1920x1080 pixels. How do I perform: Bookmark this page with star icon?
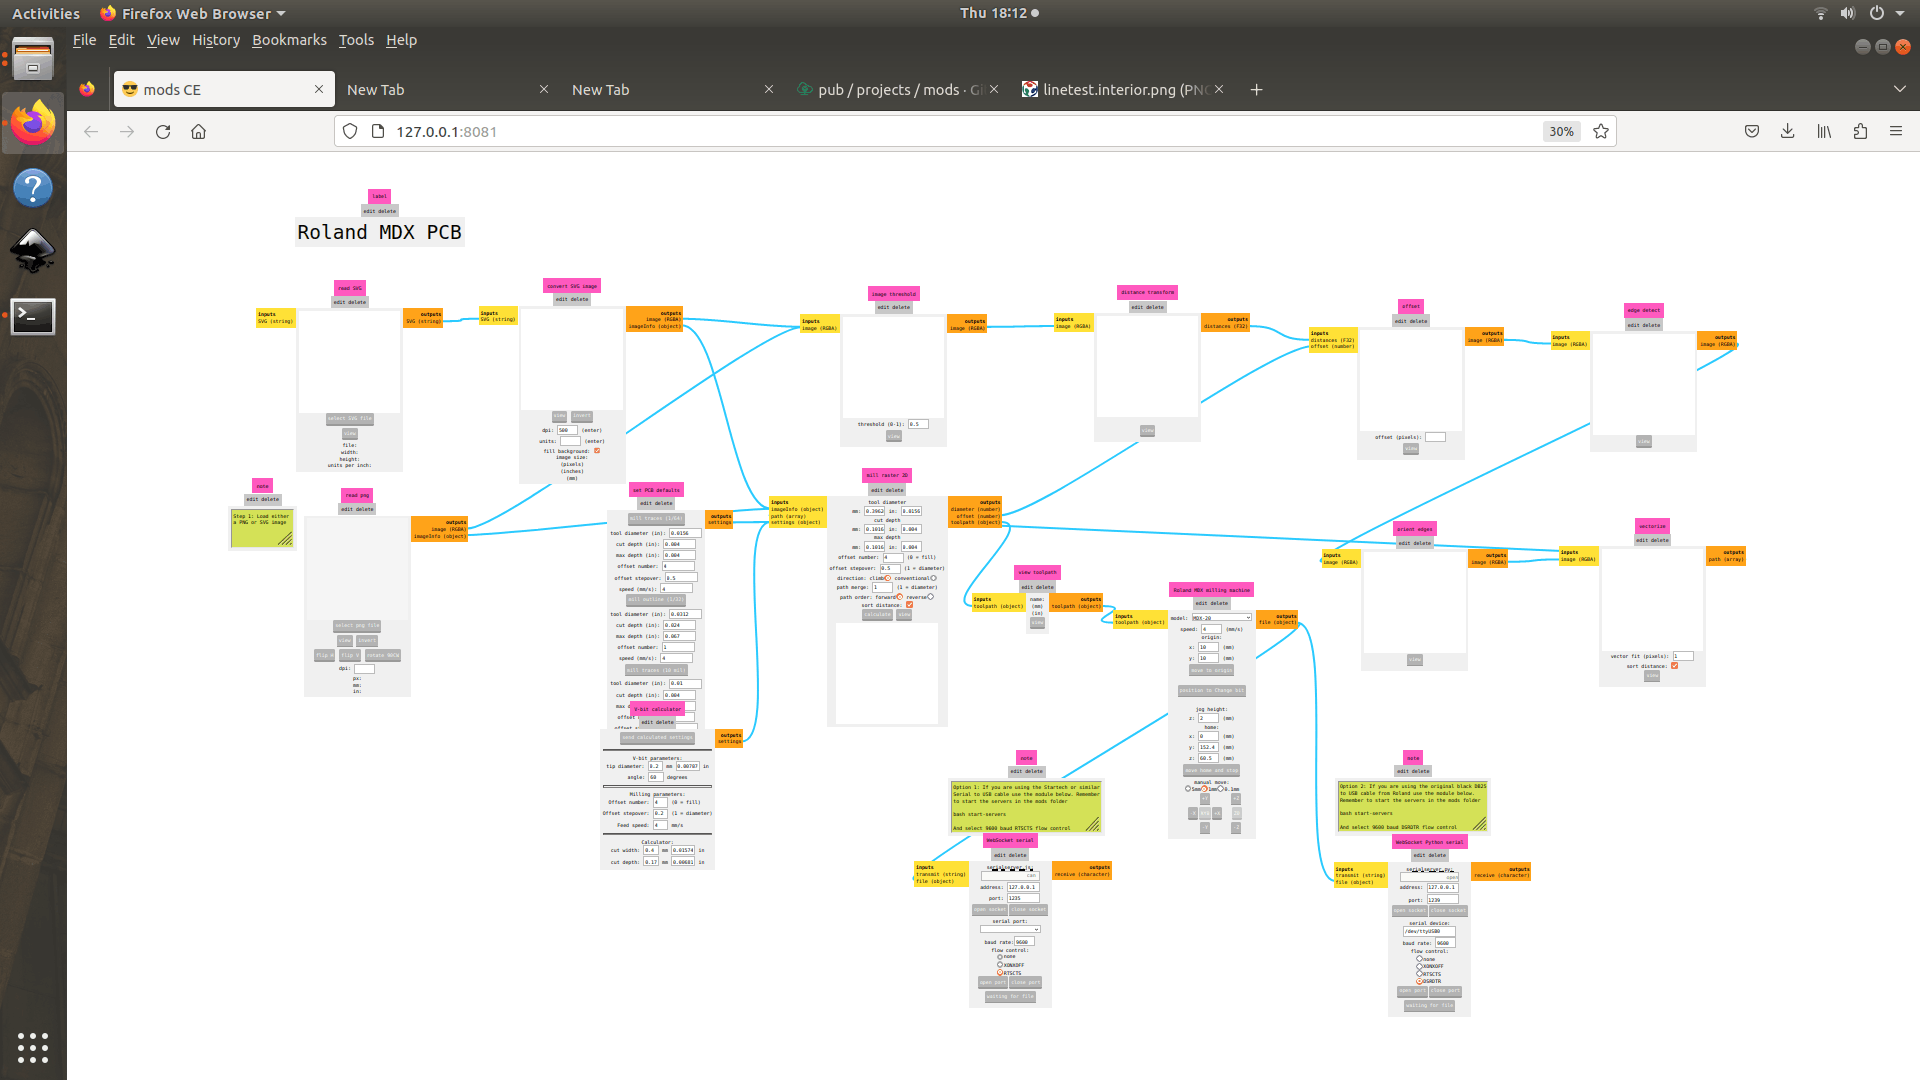click(1601, 131)
